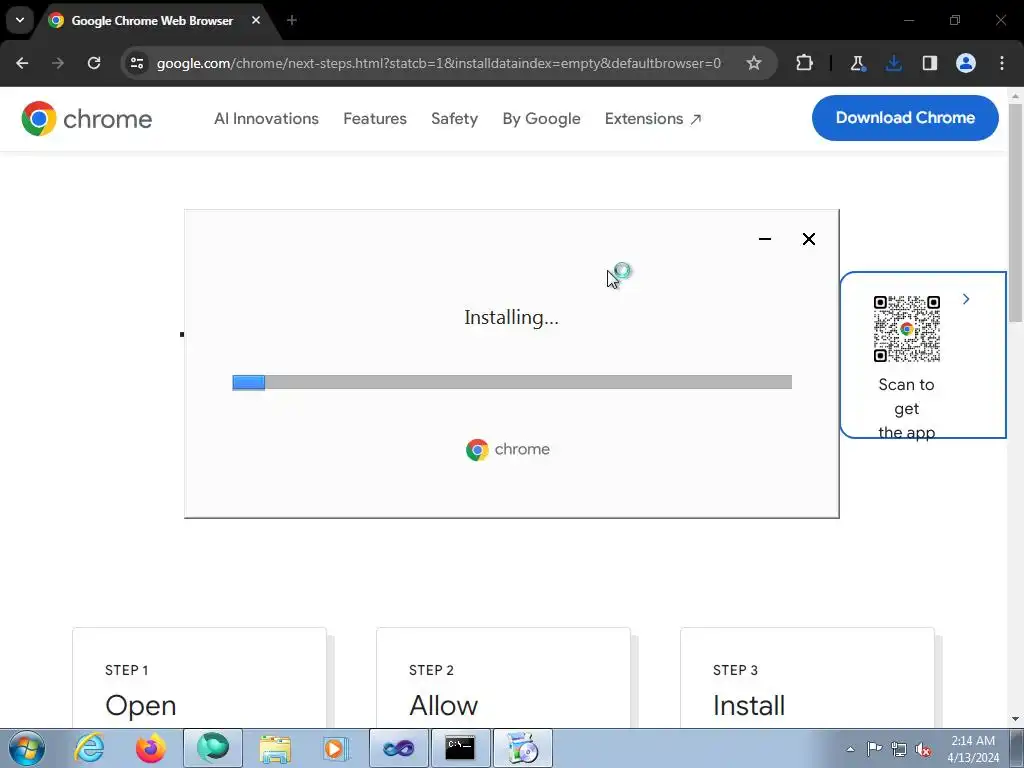Click the muted volume tray icon
The image size is (1024, 768).
click(923, 749)
